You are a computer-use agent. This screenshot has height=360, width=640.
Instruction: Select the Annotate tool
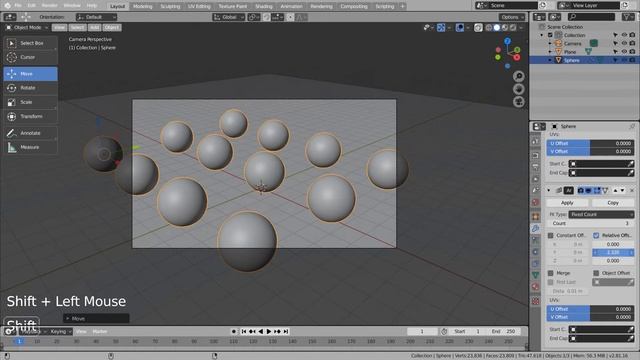(30, 133)
